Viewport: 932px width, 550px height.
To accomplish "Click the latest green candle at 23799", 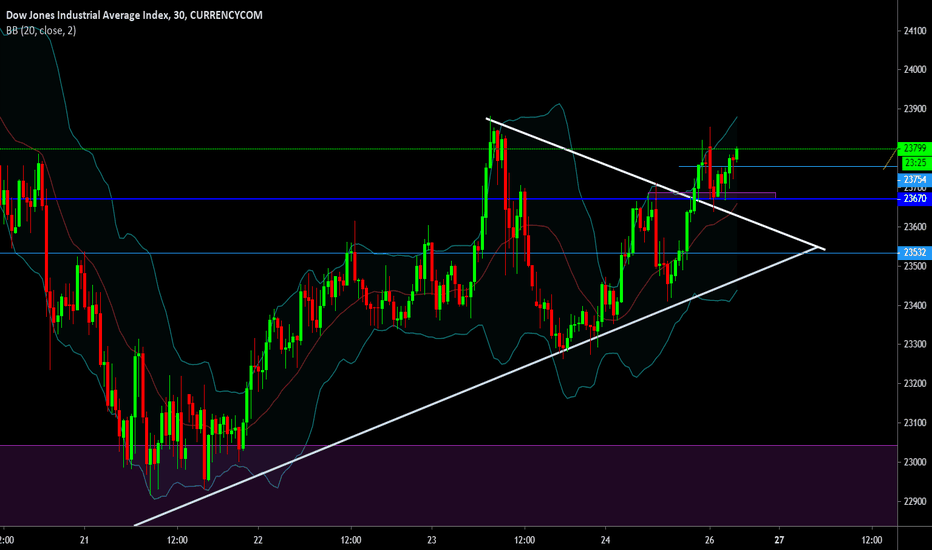I will [737, 155].
